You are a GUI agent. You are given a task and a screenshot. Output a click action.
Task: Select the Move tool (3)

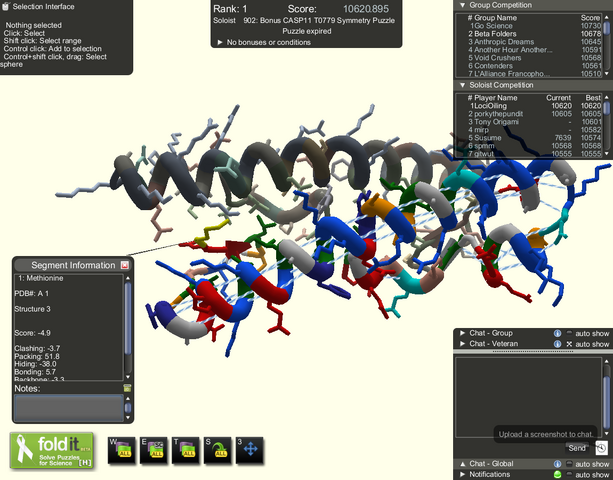[250, 450]
